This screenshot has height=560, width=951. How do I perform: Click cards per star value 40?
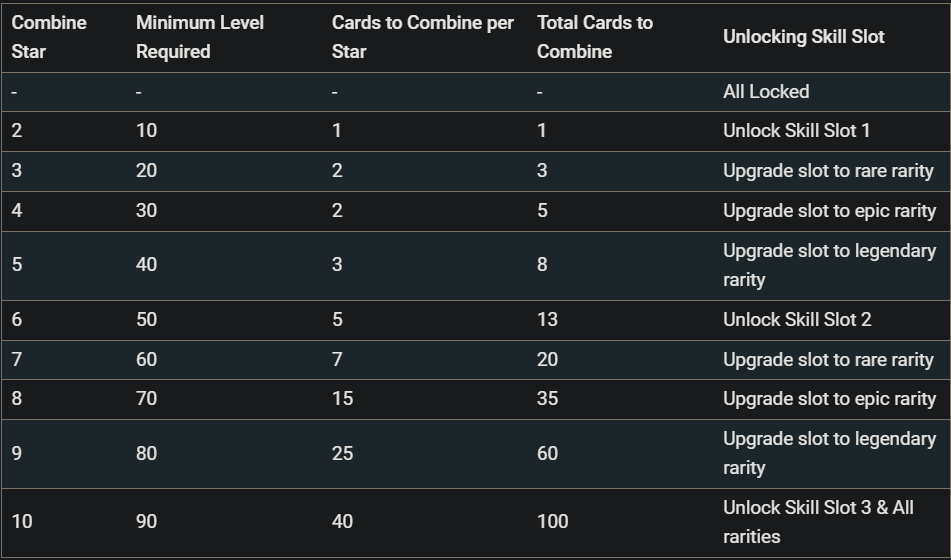tap(342, 522)
